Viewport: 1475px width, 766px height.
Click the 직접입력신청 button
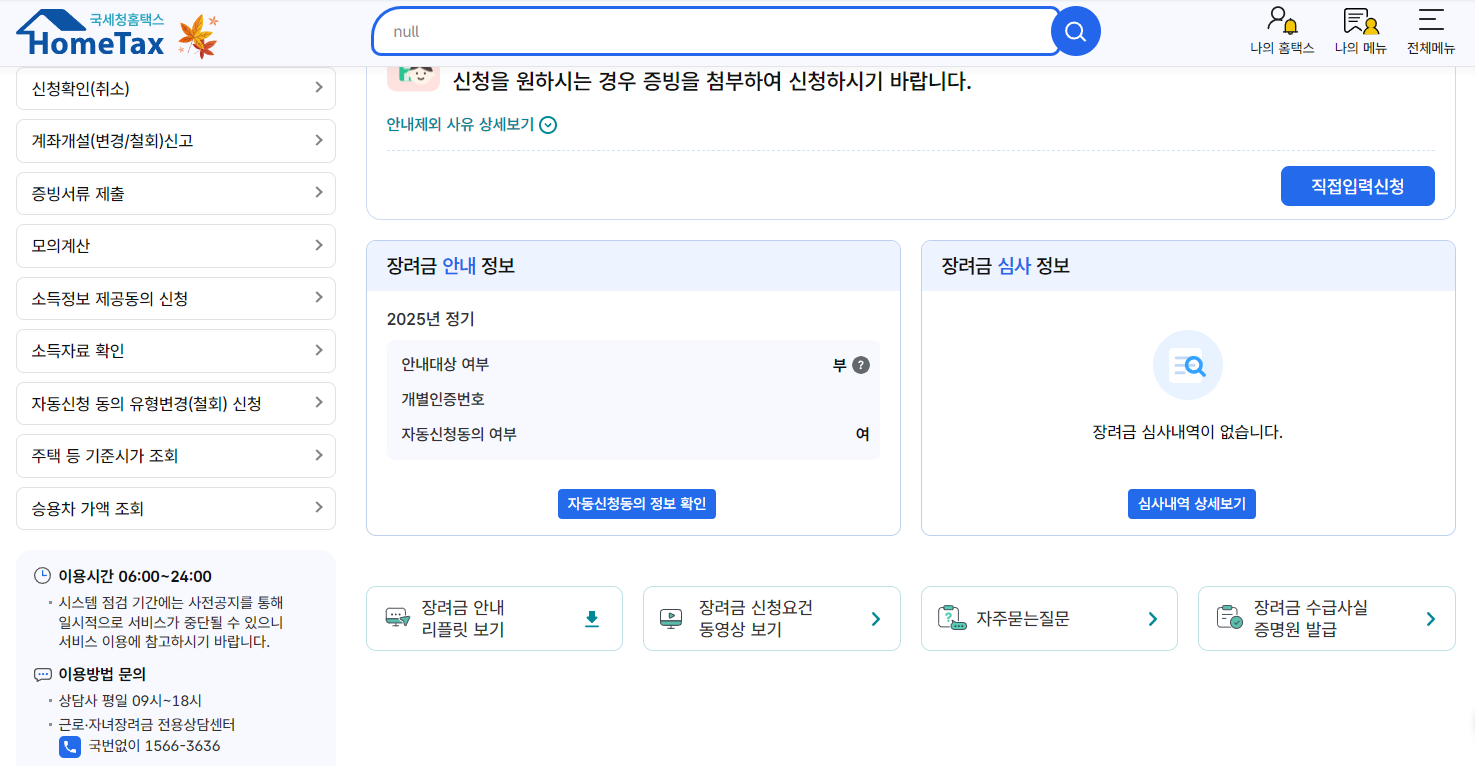point(1357,186)
